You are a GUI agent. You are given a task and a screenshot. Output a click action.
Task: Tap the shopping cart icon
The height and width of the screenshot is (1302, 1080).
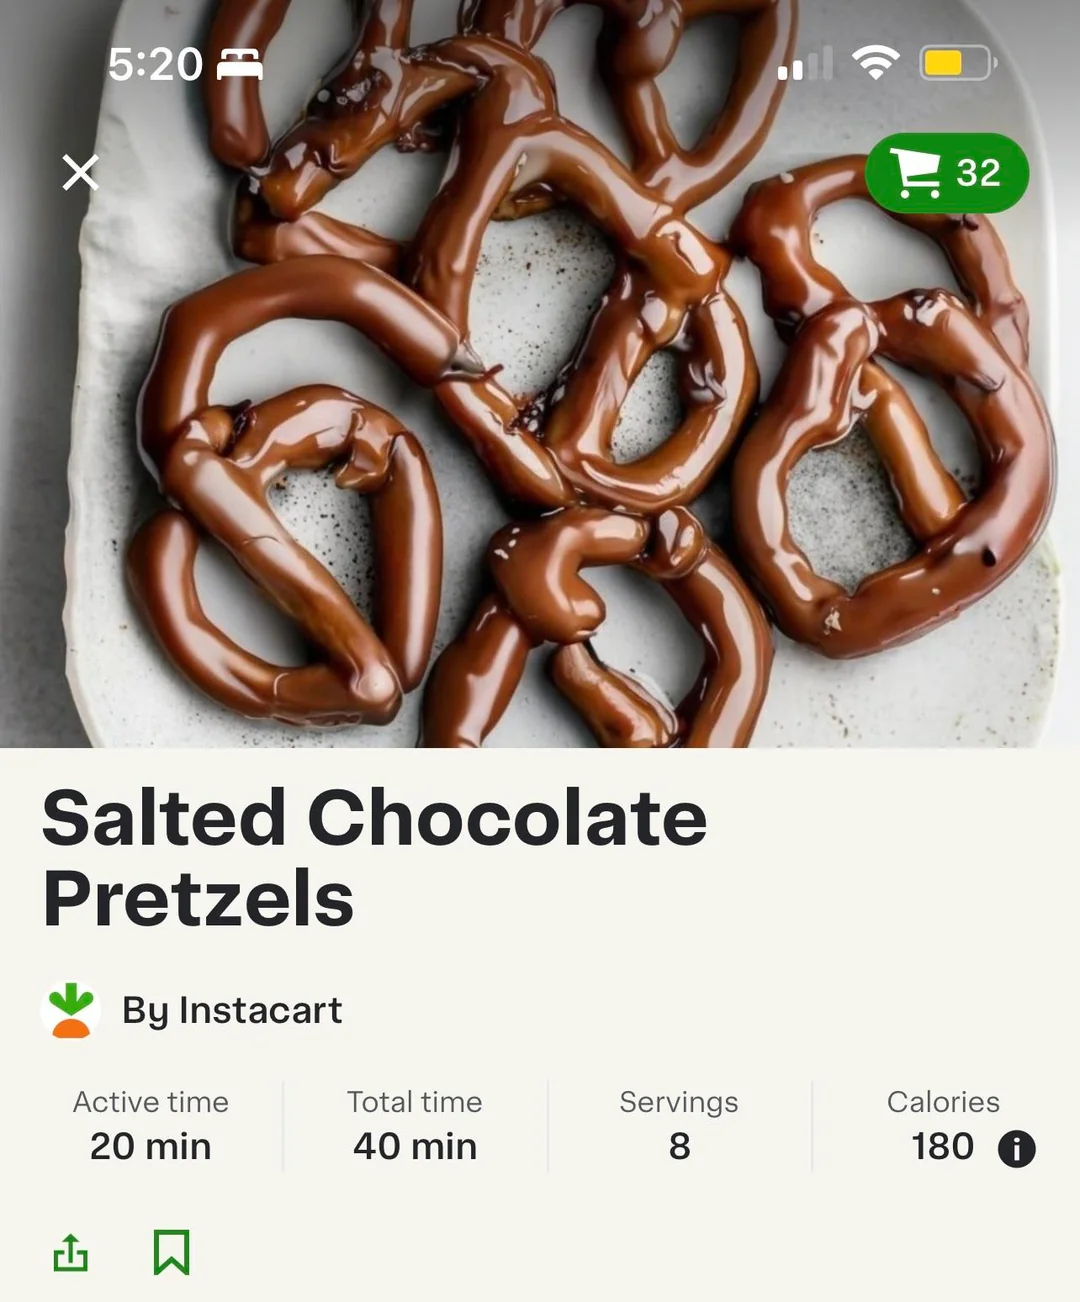pyautogui.click(x=915, y=173)
